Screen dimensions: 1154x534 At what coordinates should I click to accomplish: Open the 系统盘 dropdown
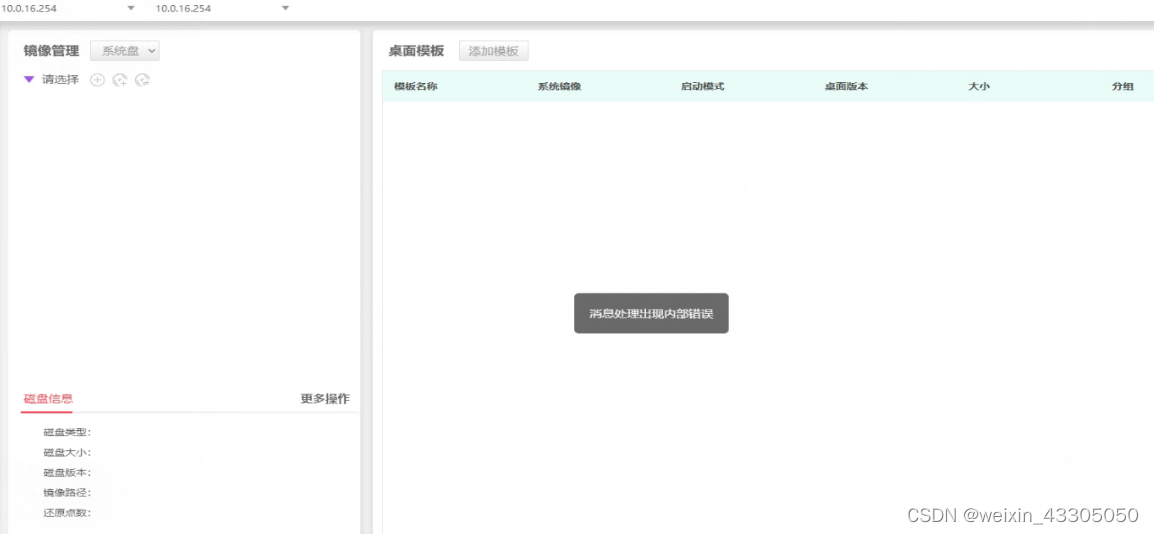pyautogui.click(x=125, y=51)
